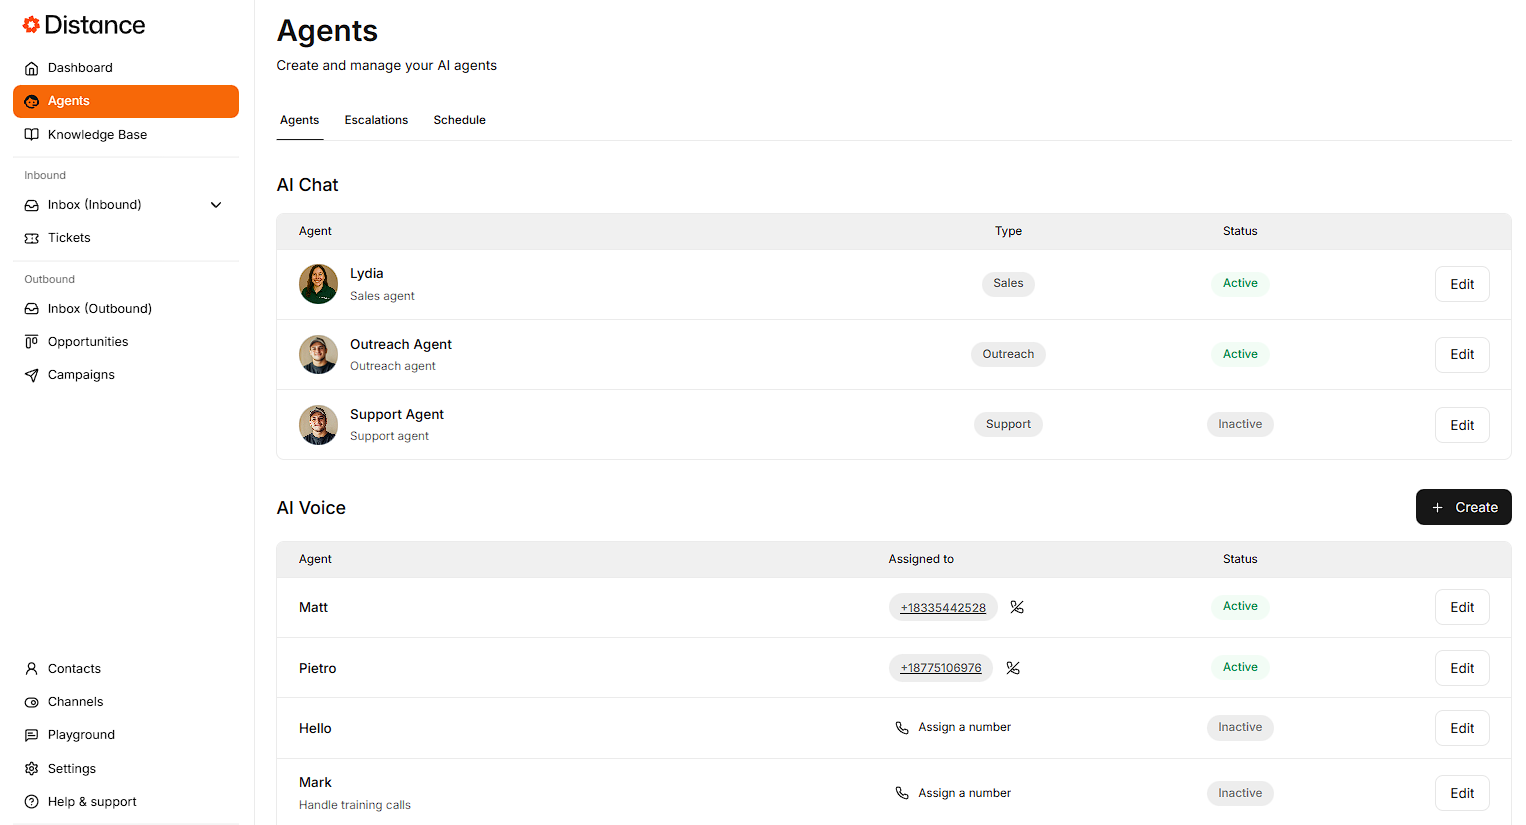Viewport: 1526px width, 825px height.
Task: Edit the Lydia sales agent
Action: click(1462, 284)
